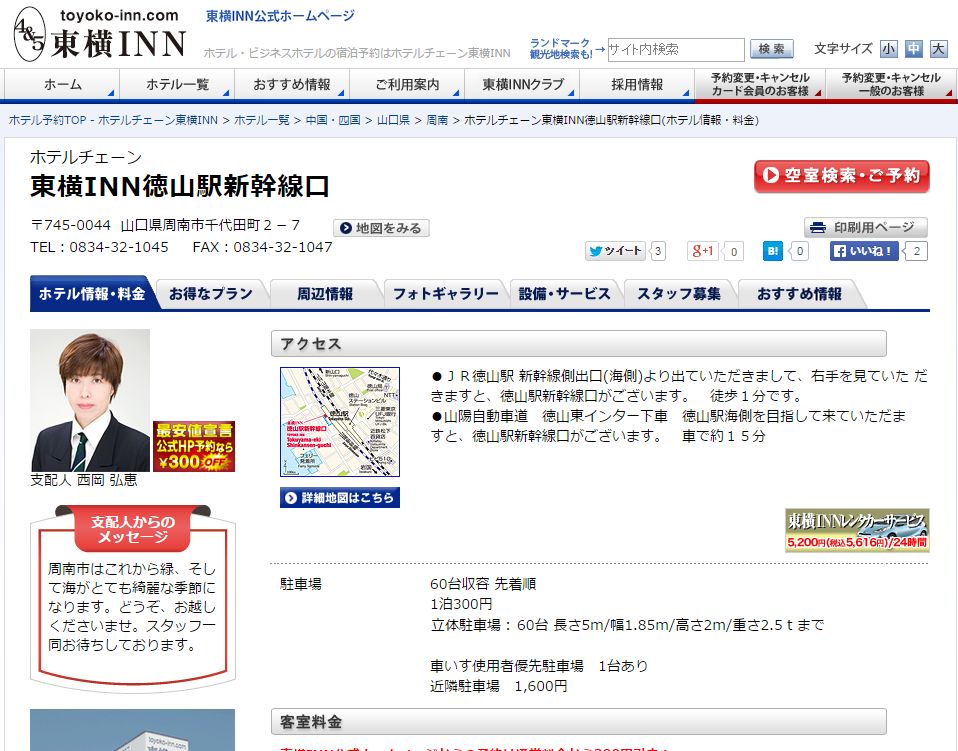Click the 支配人からのメッセージ heading

[133, 529]
